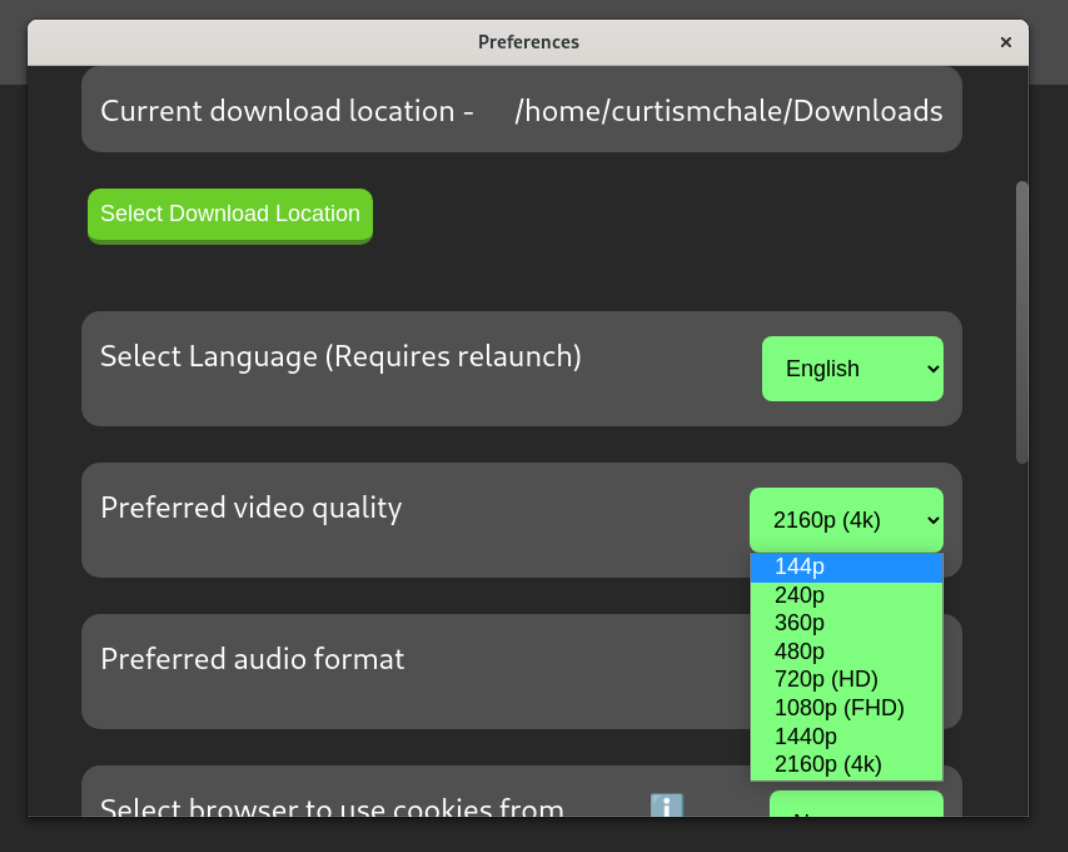Choose 720p (HD) video quality

coord(846,680)
